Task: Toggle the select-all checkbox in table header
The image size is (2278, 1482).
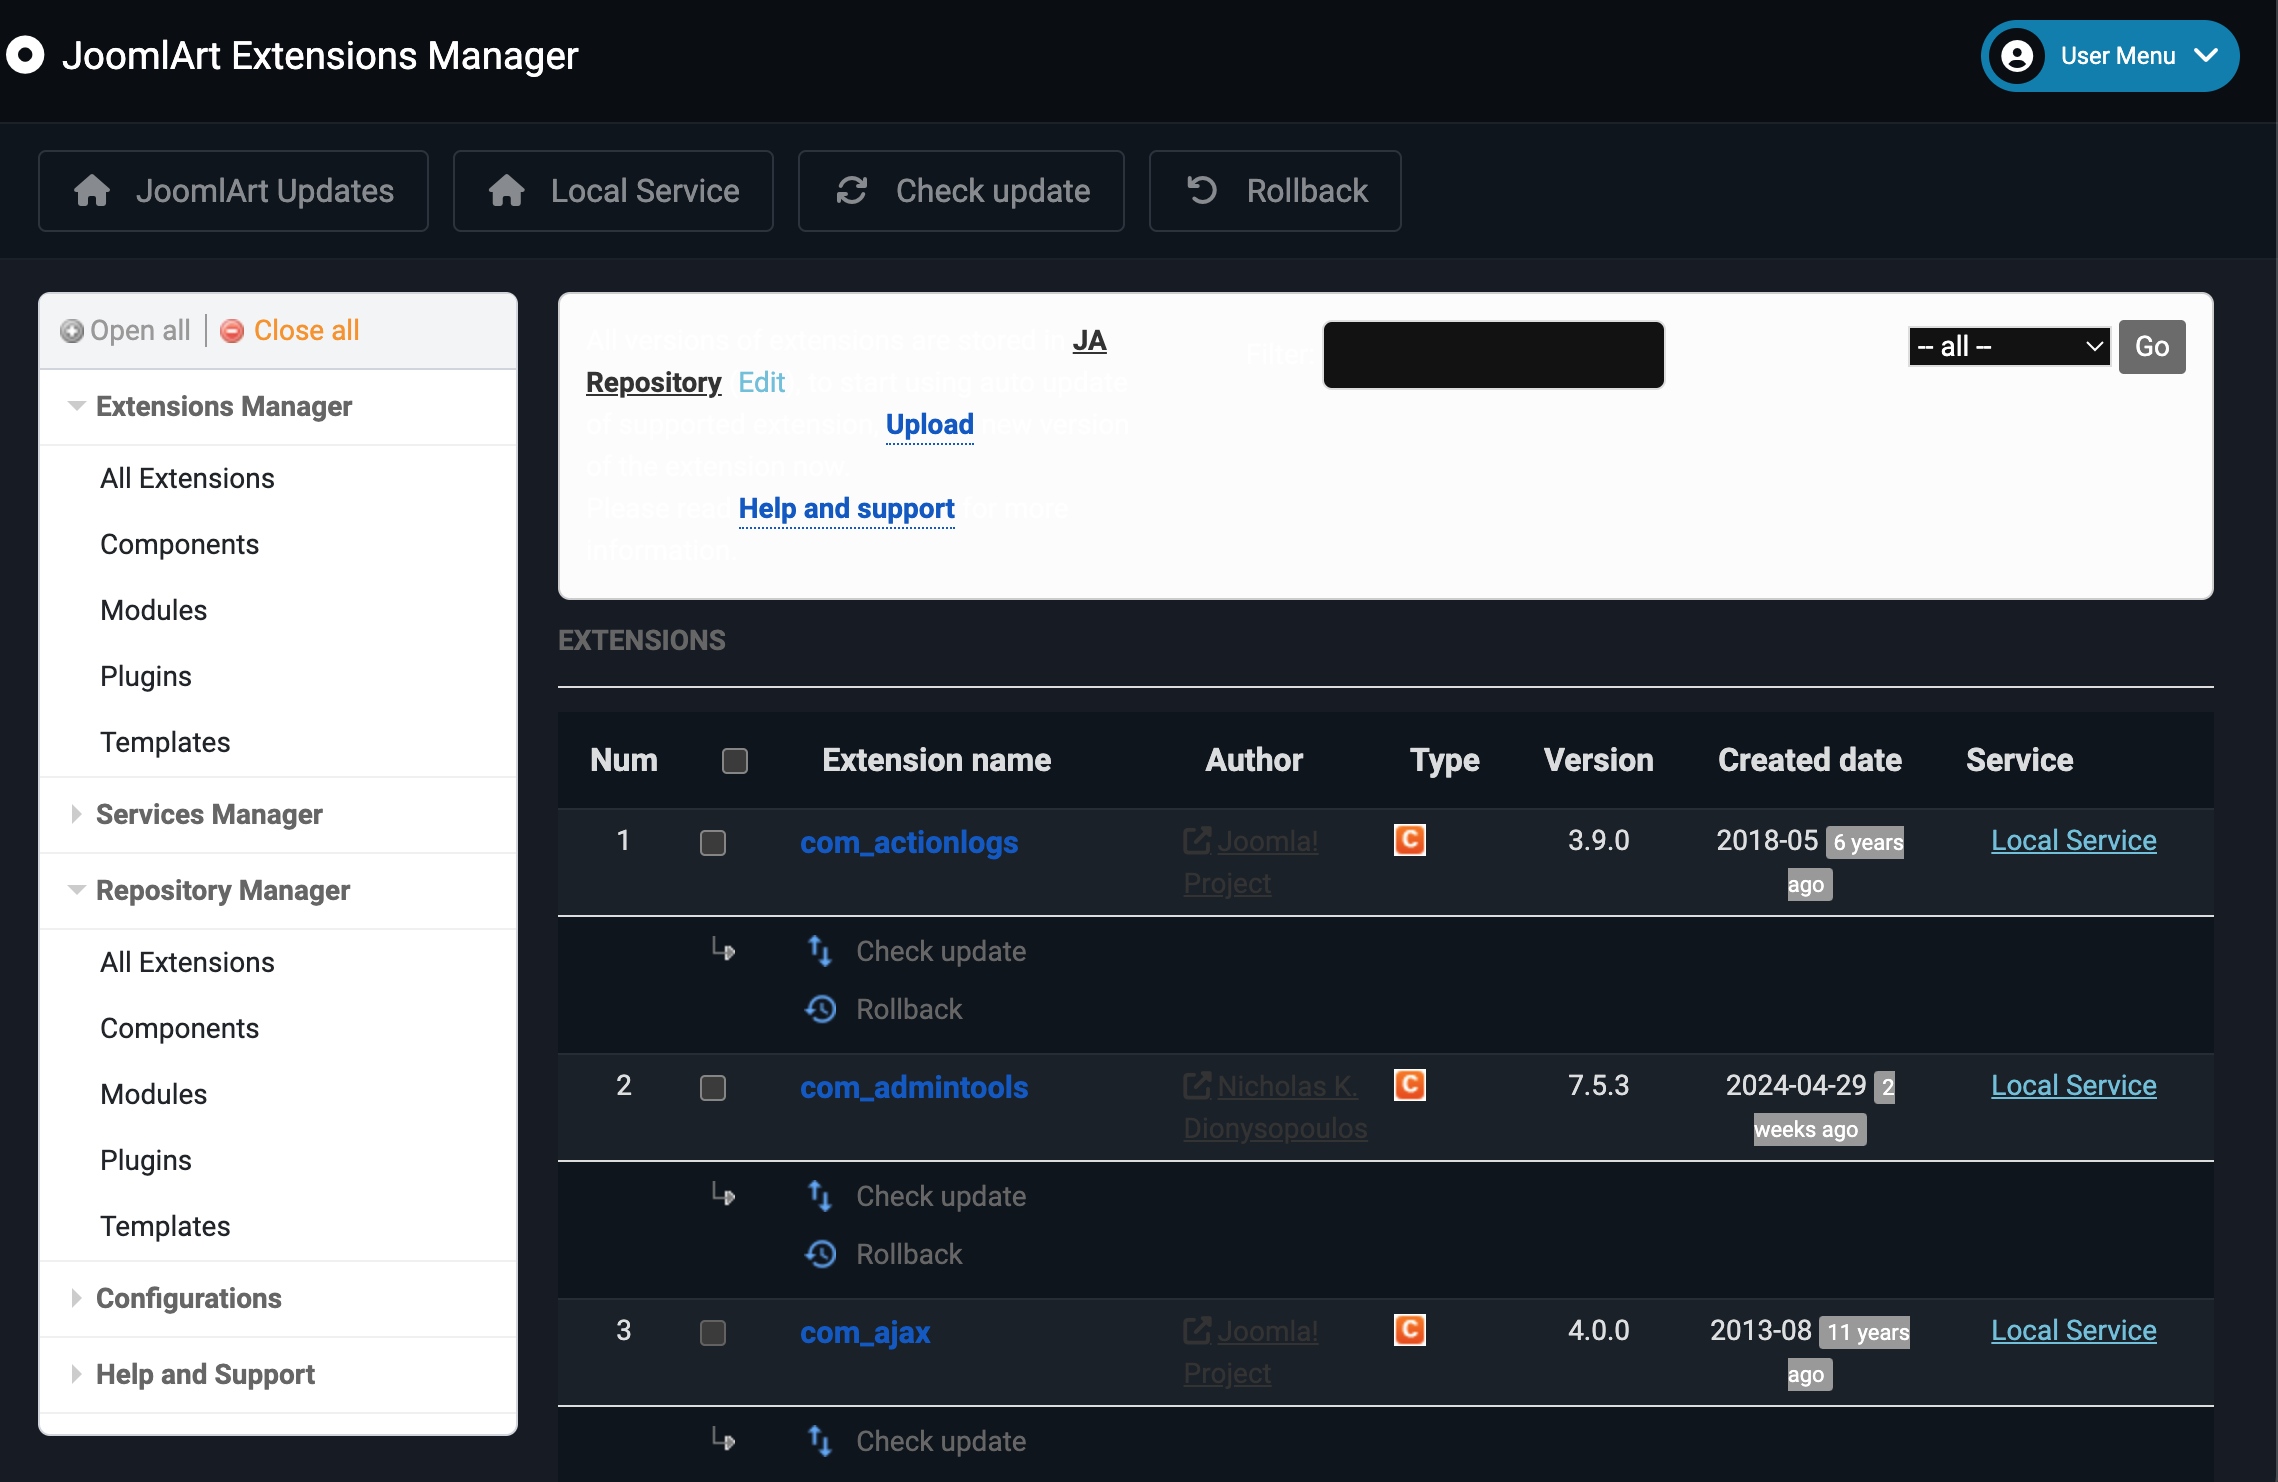Action: point(735,761)
